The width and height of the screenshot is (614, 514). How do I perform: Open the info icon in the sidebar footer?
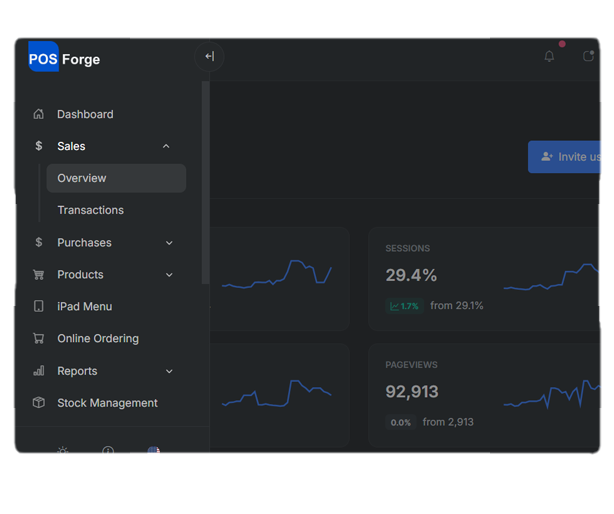tap(108, 450)
